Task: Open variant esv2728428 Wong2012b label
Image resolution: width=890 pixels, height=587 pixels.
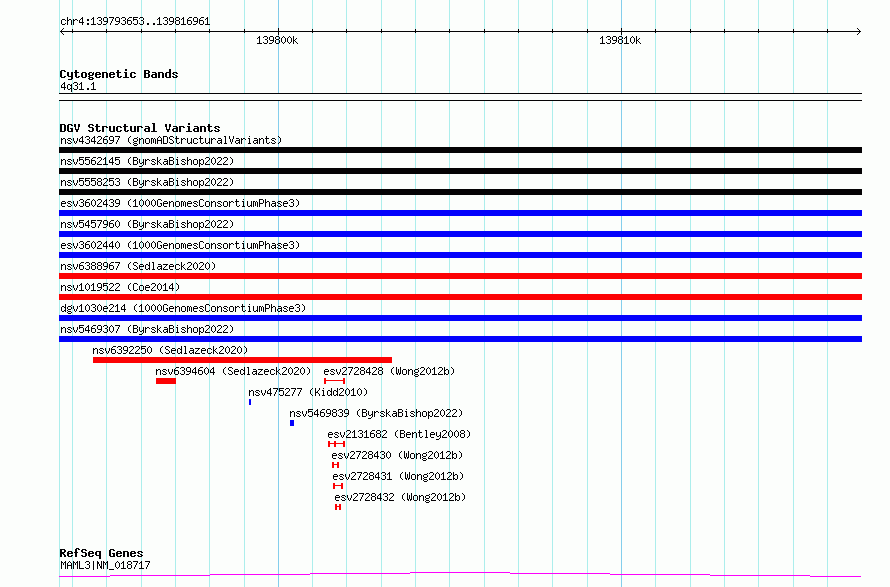Action: pyautogui.click(x=389, y=371)
